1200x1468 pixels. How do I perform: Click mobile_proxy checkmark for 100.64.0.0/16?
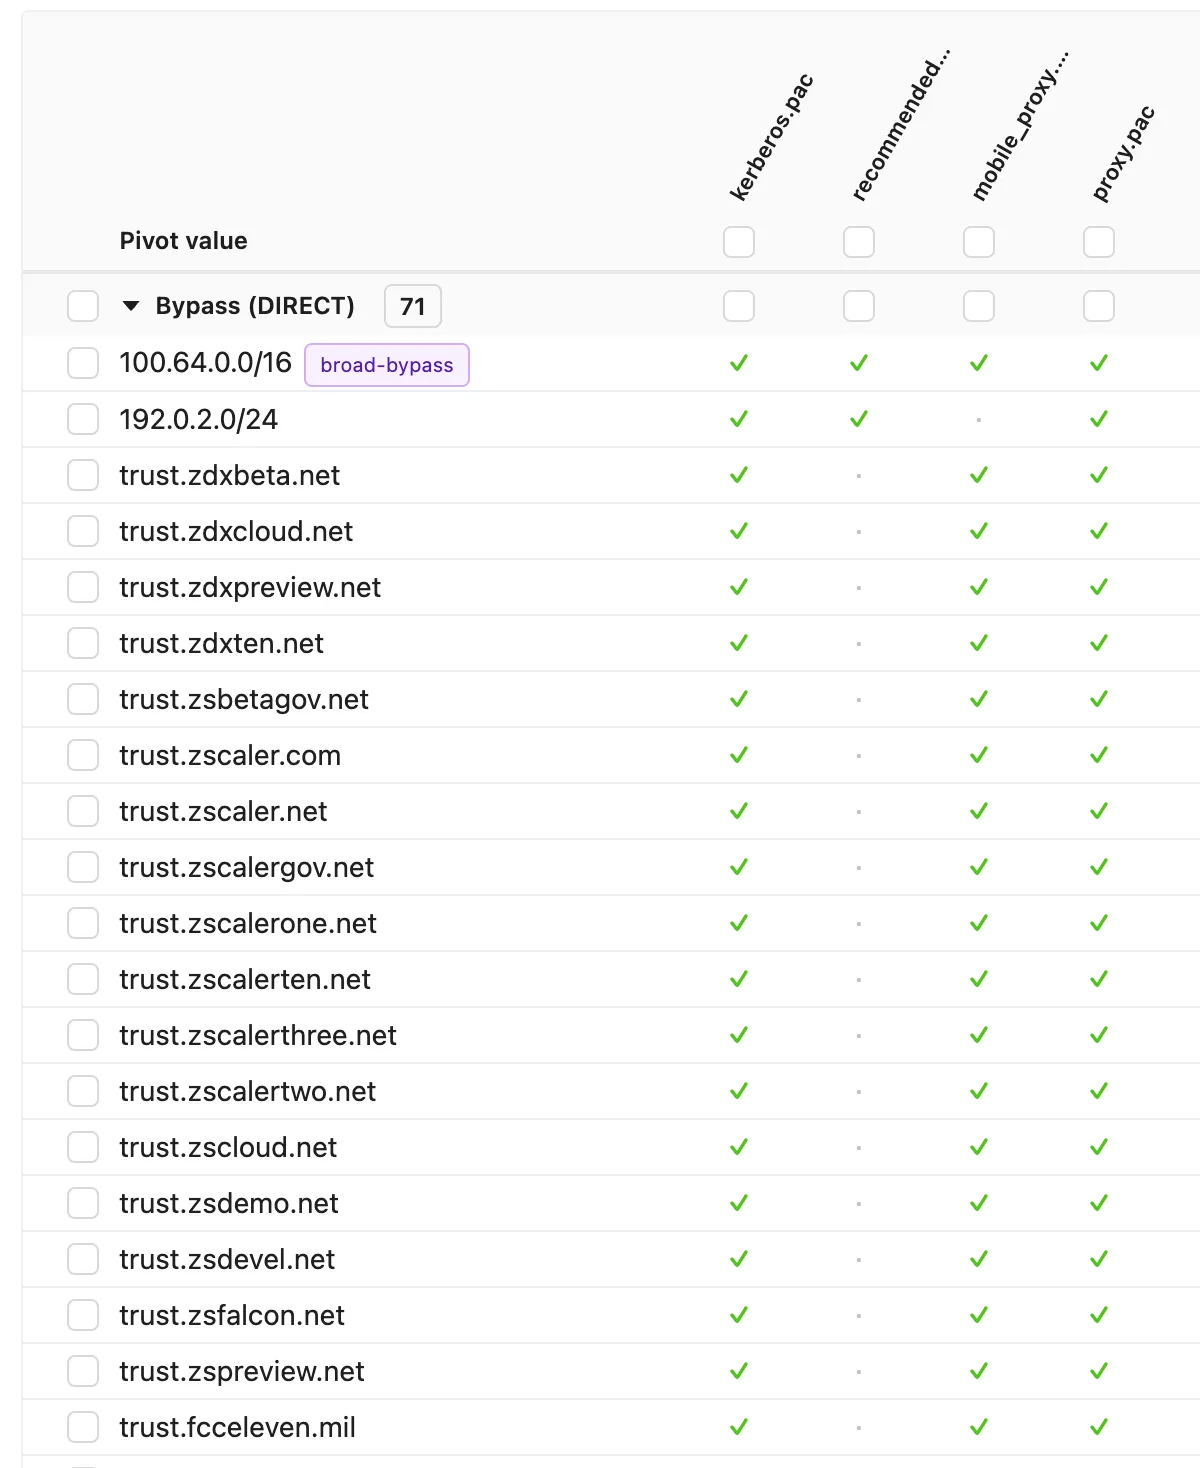pyautogui.click(x=979, y=363)
